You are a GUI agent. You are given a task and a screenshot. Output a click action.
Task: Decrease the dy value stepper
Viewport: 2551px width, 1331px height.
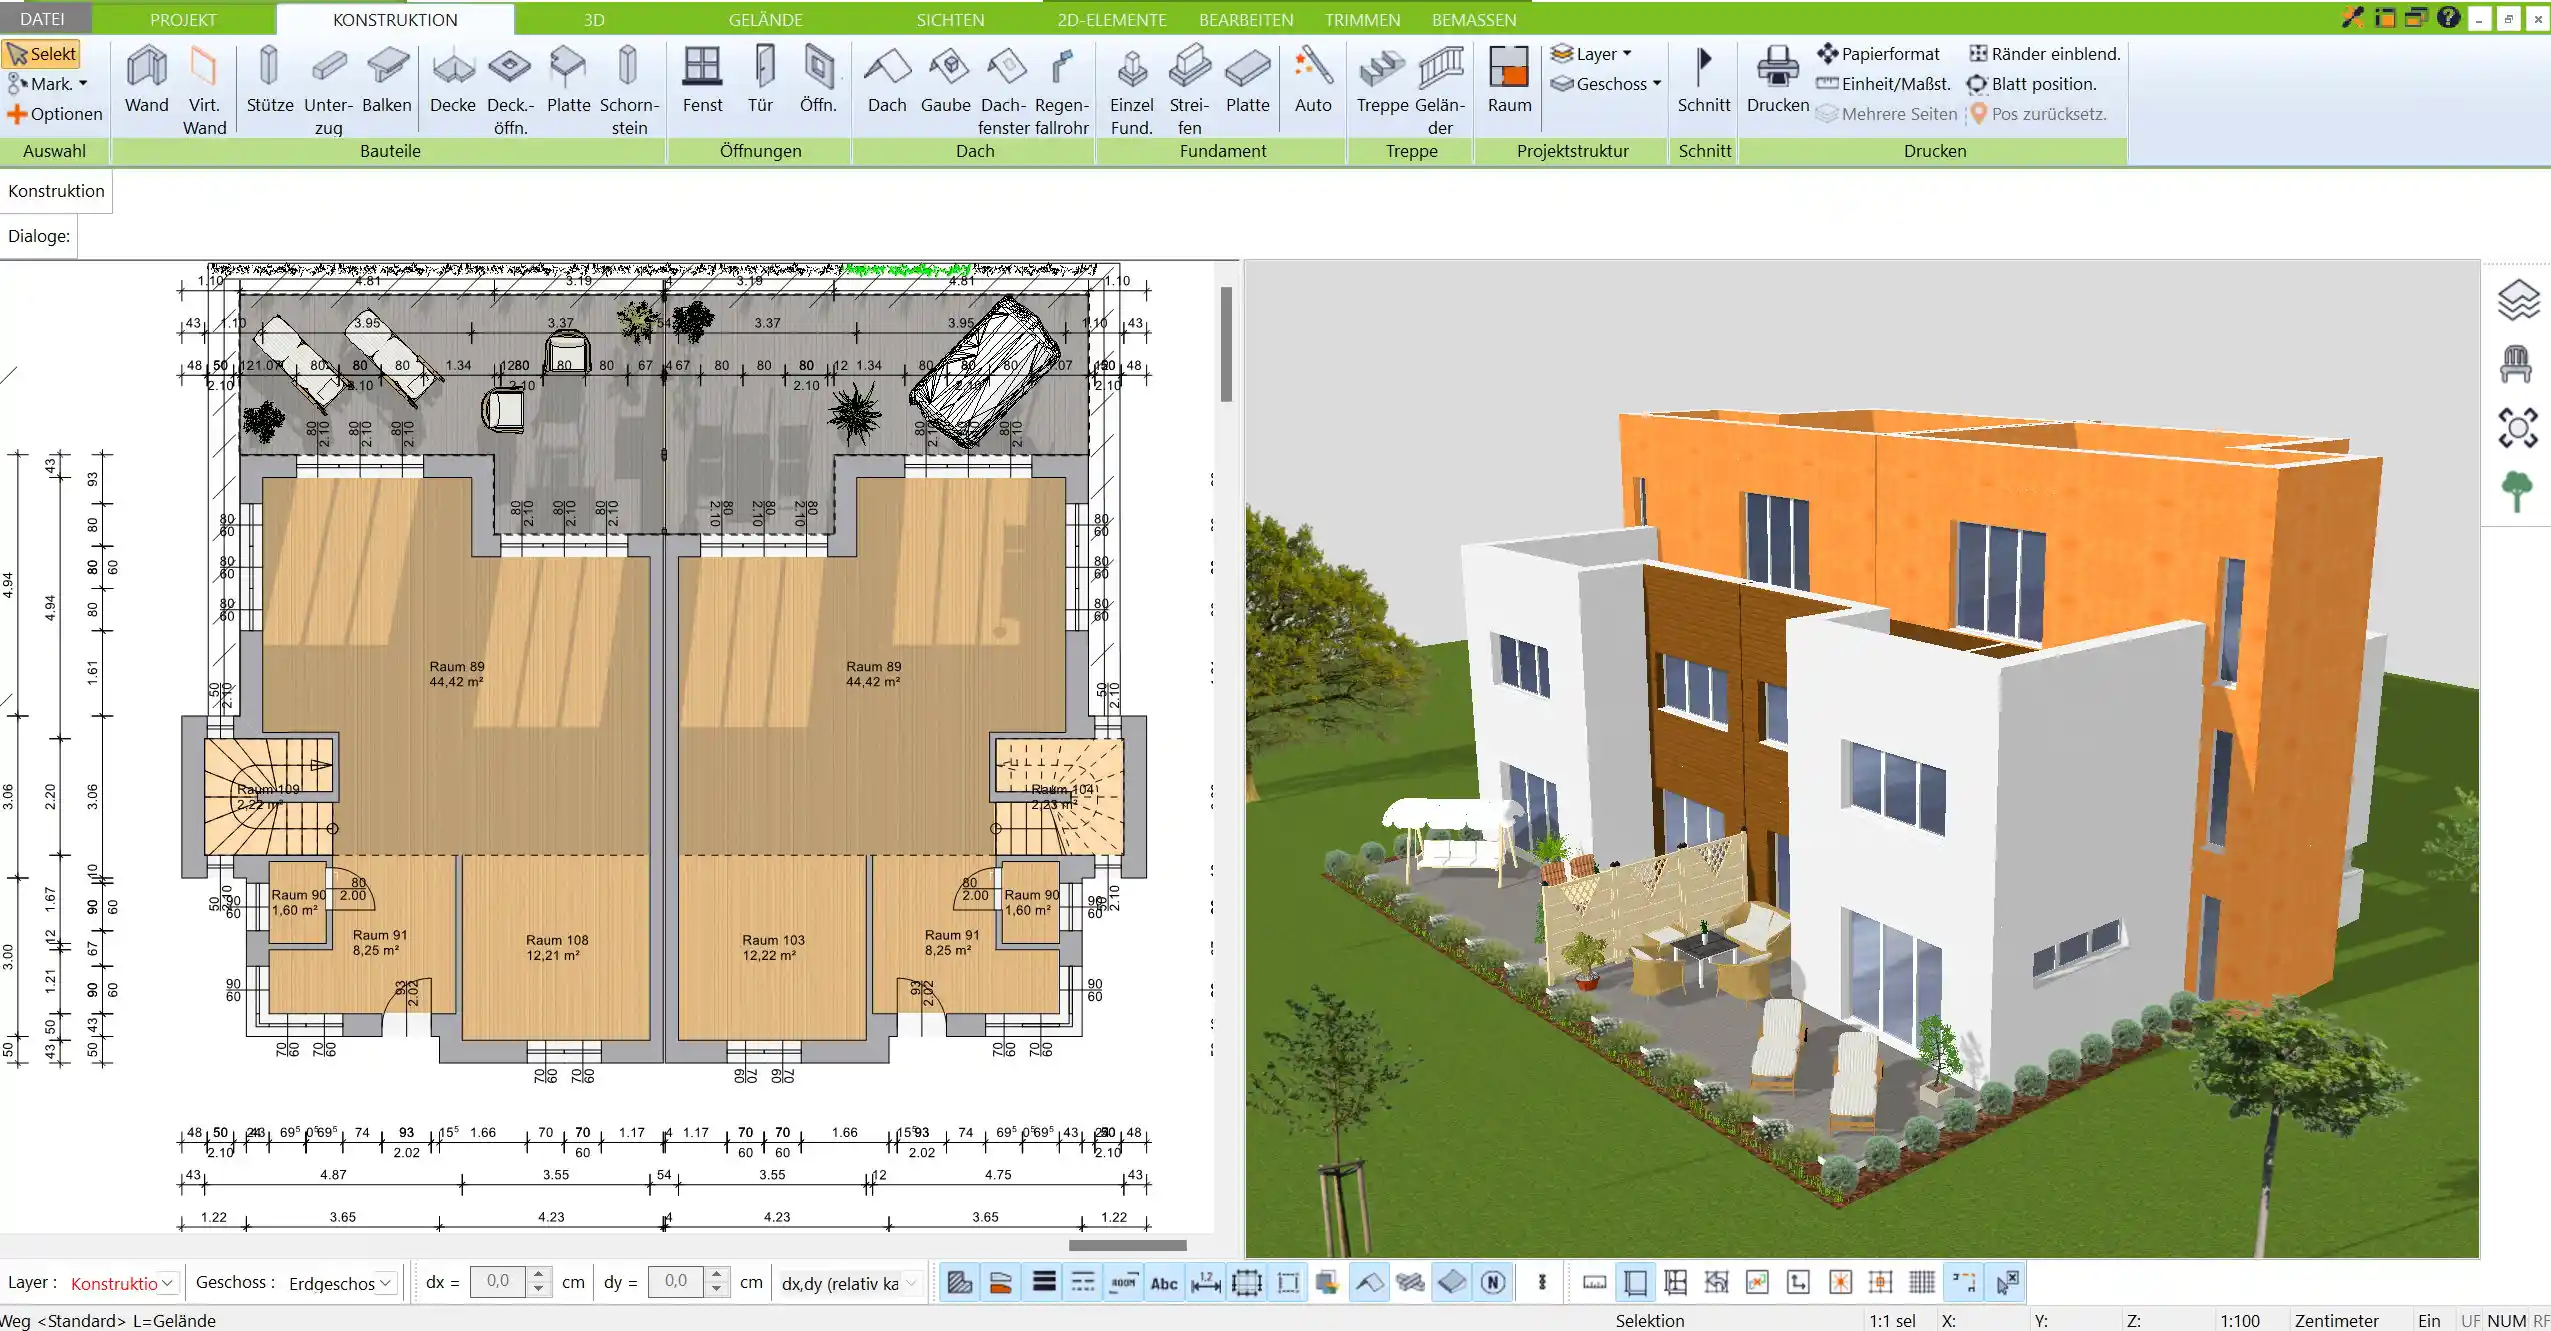click(x=717, y=1290)
